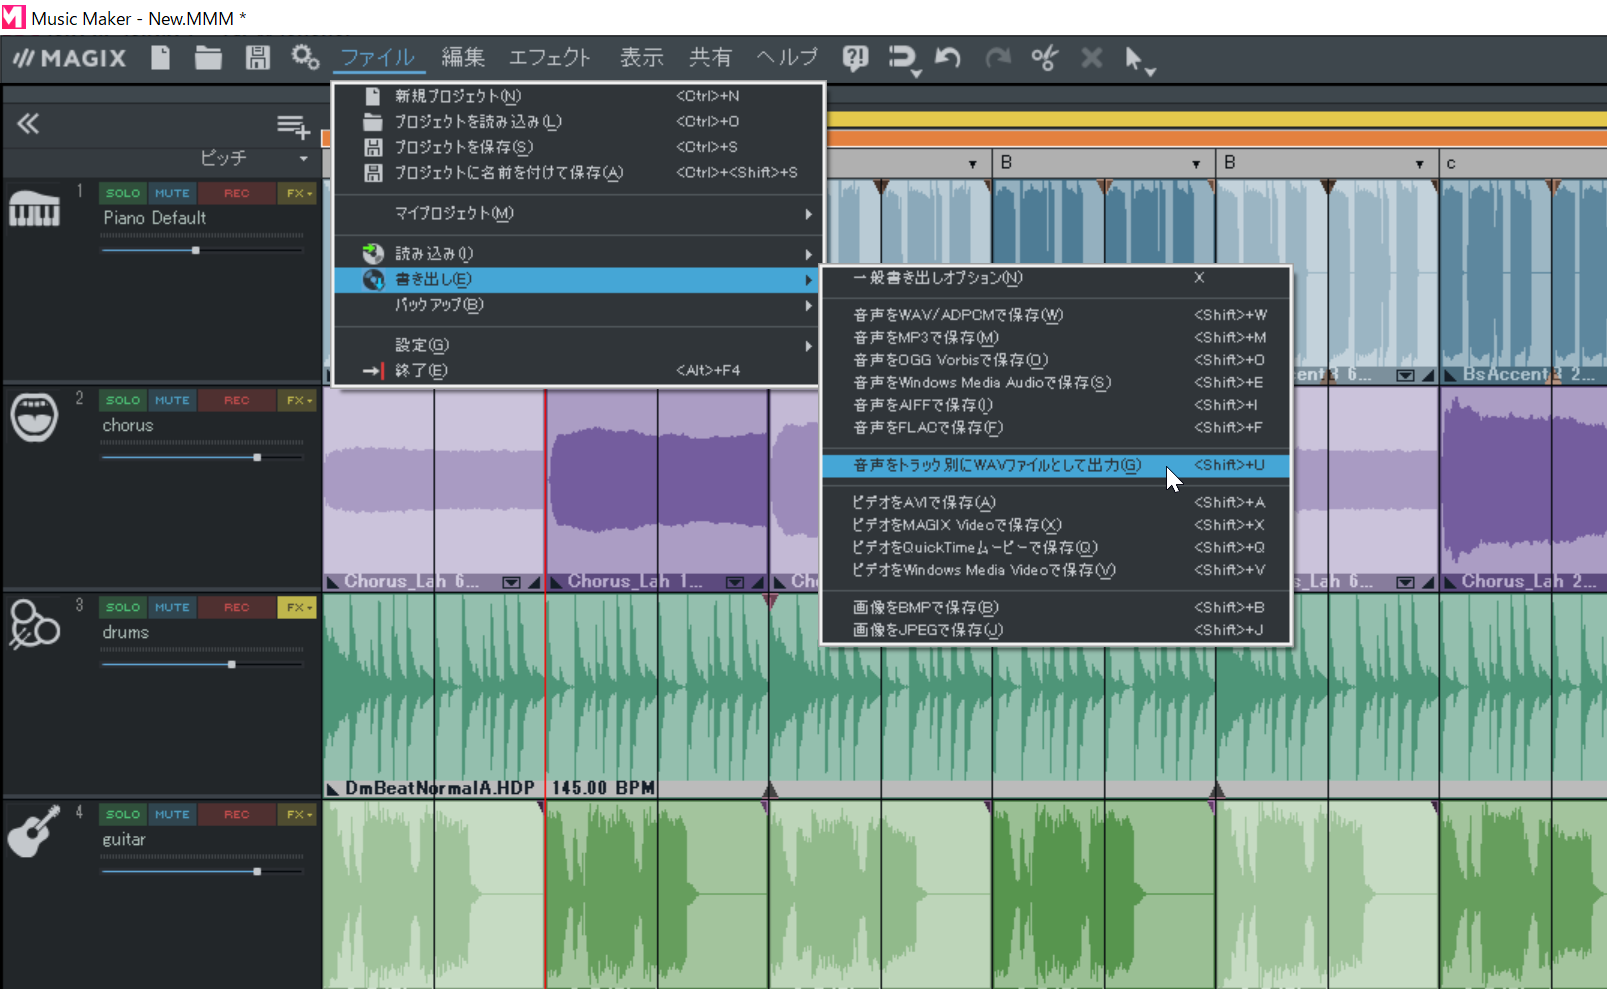Select 一般書き出しオプション entry
Viewport: 1607px width, 989px height.
pos(1055,278)
